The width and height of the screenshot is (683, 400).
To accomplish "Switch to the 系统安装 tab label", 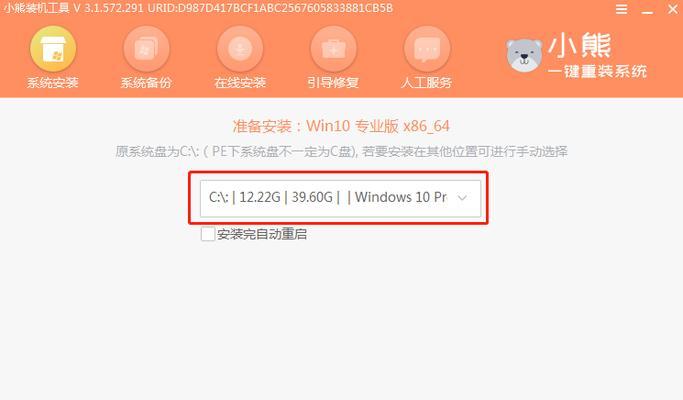I will click(x=53, y=82).
